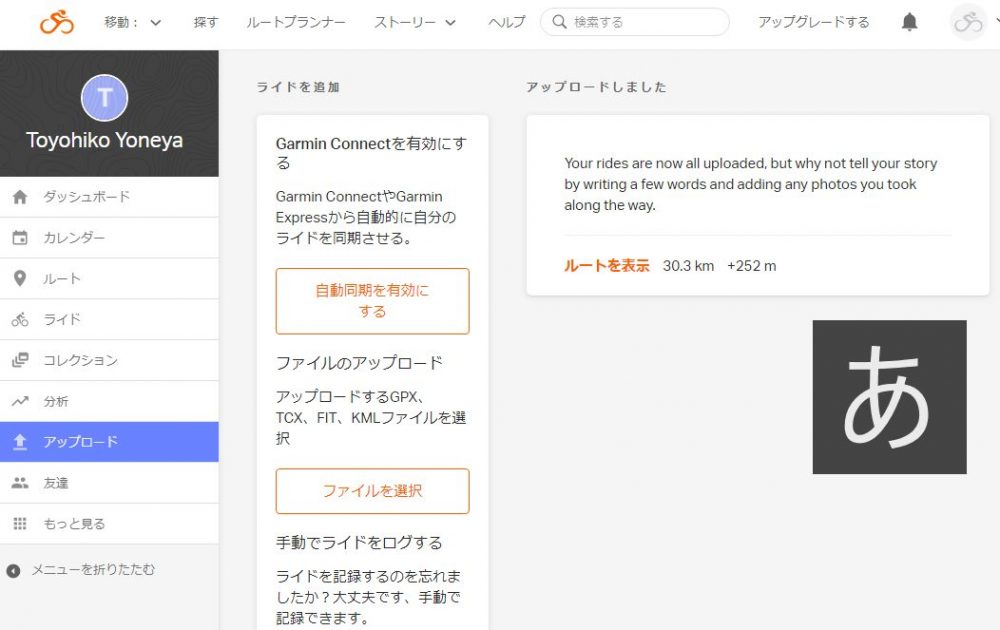Viewport: 1000px width, 630px height.
Task: Click the 'Your rides are now all uploaded' message
Action: click(751, 184)
